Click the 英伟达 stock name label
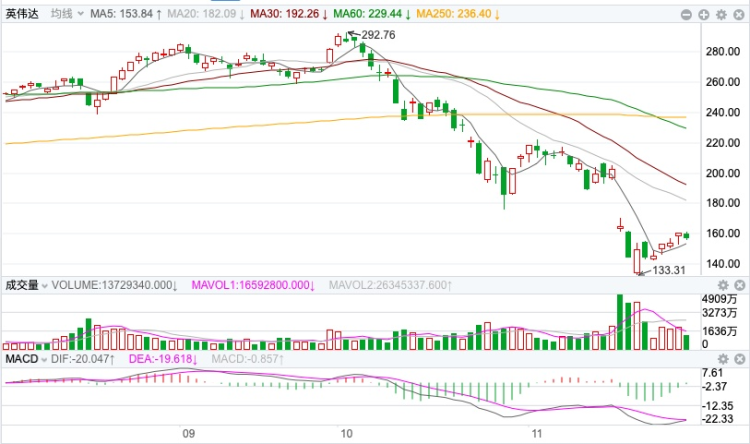This screenshot has width=750, height=444. tap(22, 14)
